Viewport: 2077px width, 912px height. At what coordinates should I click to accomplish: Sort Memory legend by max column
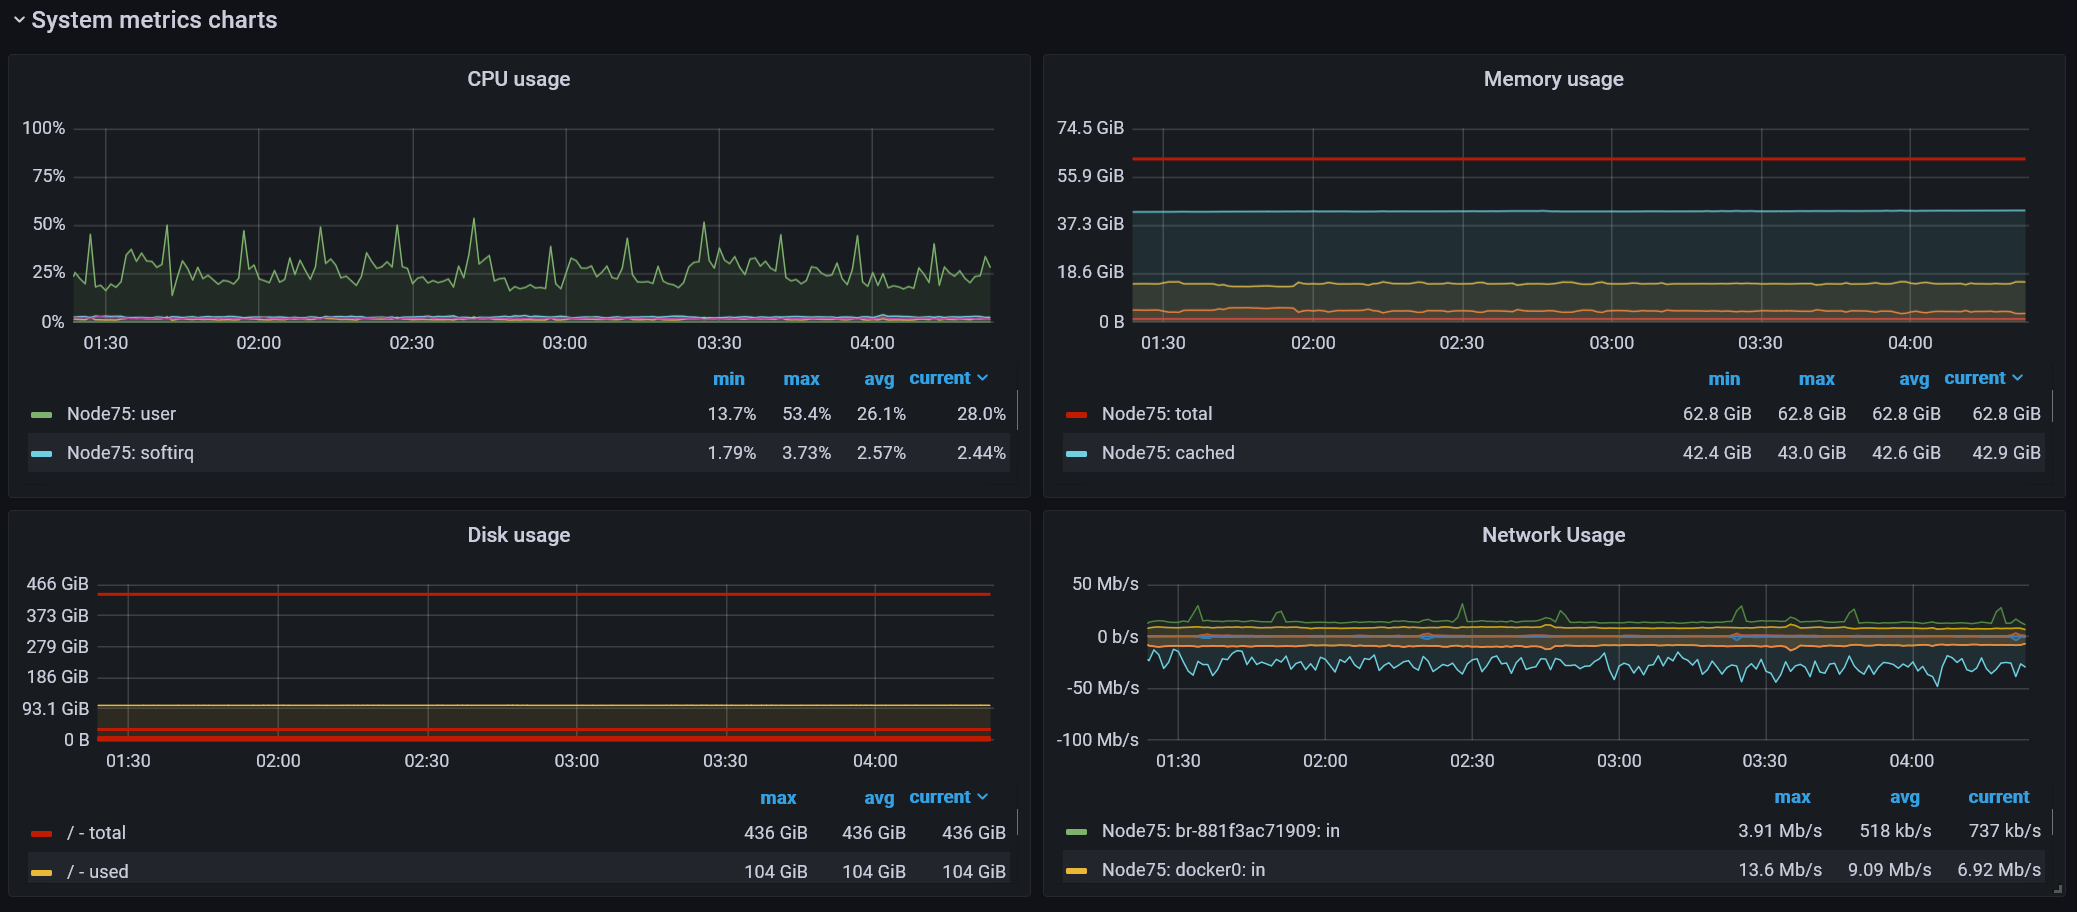[x=1816, y=379]
